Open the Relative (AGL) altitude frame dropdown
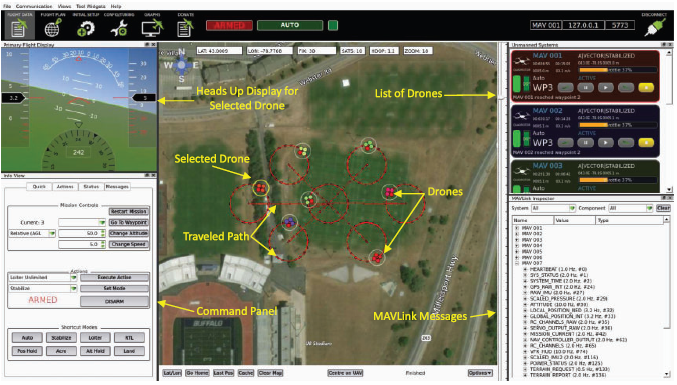Image resolution: width=677 pixels, height=385 pixels. [32, 234]
